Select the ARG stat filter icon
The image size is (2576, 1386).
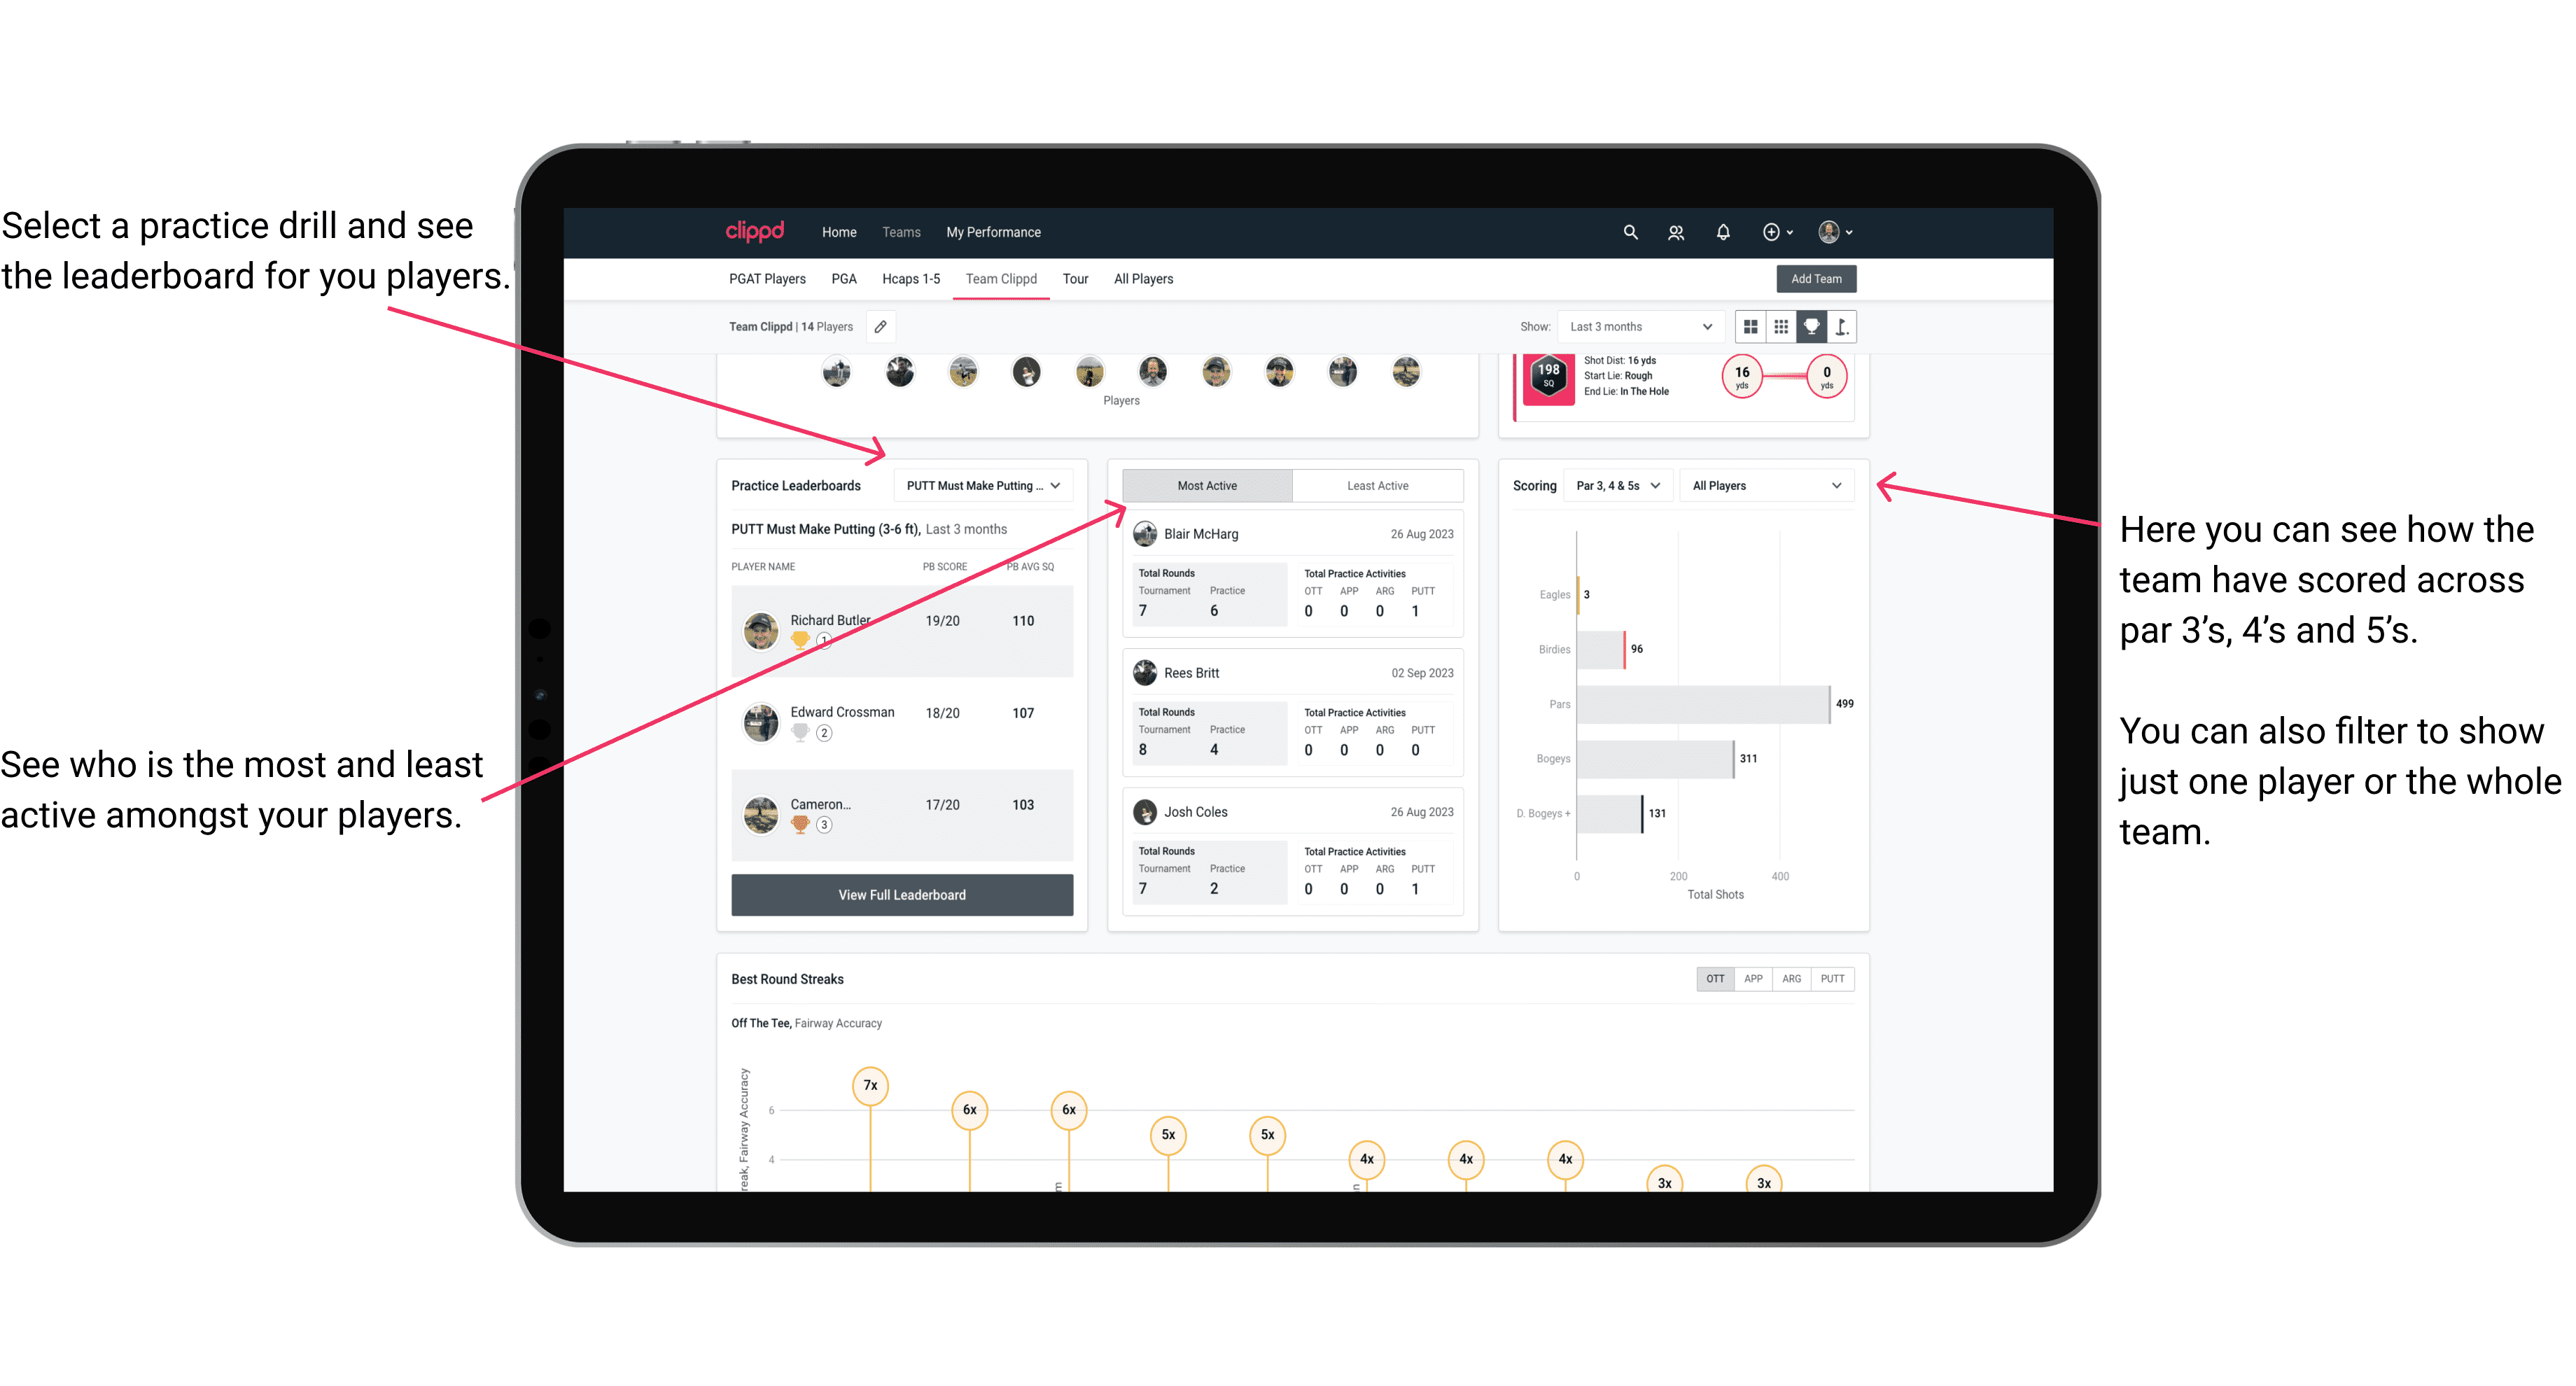[1788, 978]
